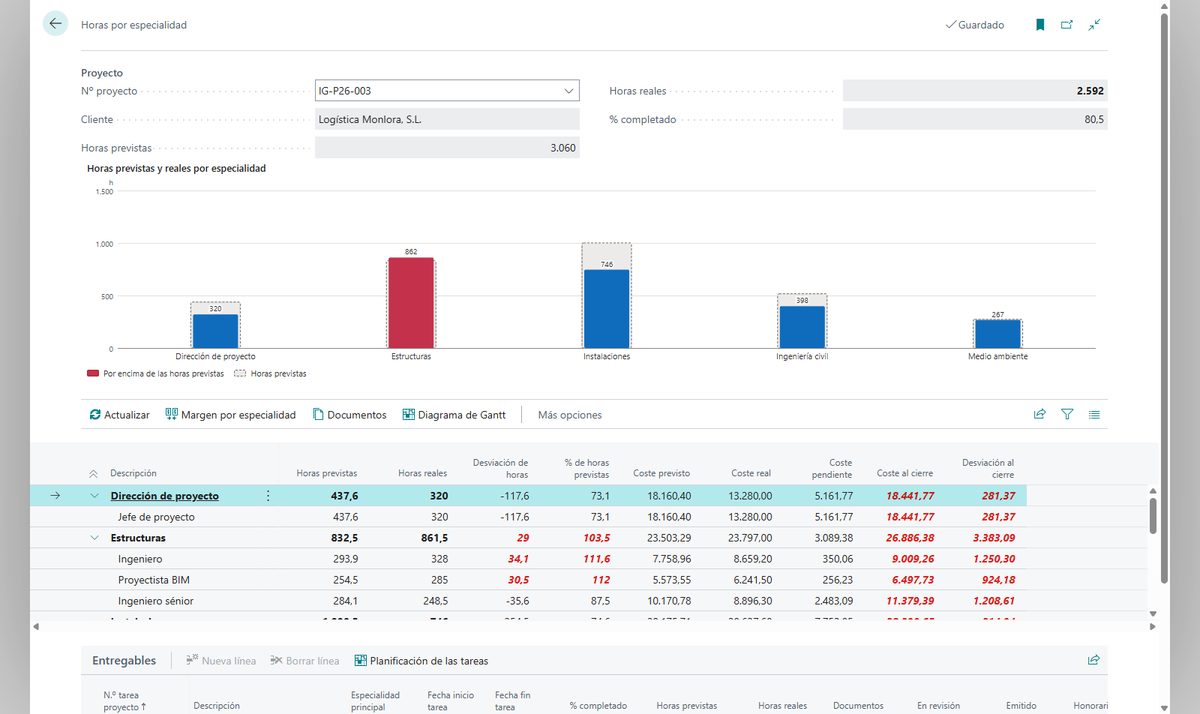
Task: Click Coste real column header
Action: pos(751,474)
